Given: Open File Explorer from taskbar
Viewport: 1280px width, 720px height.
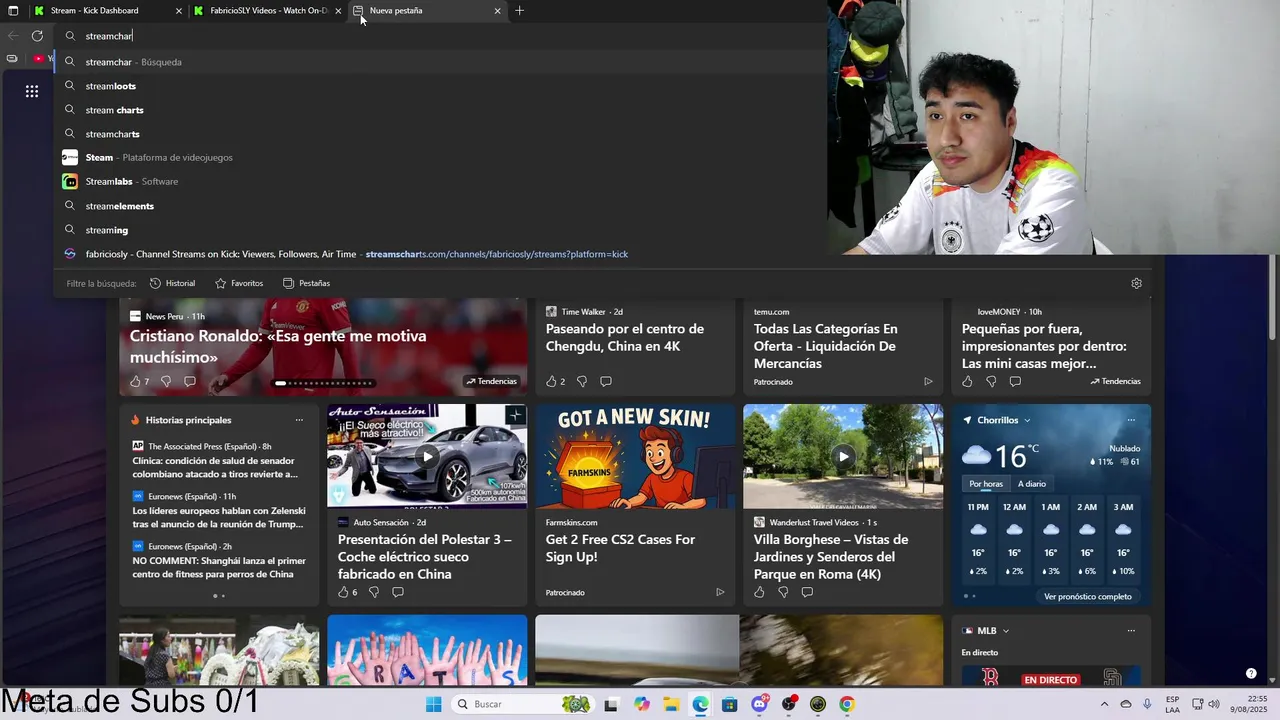Looking at the screenshot, I should click(x=671, y=704).
